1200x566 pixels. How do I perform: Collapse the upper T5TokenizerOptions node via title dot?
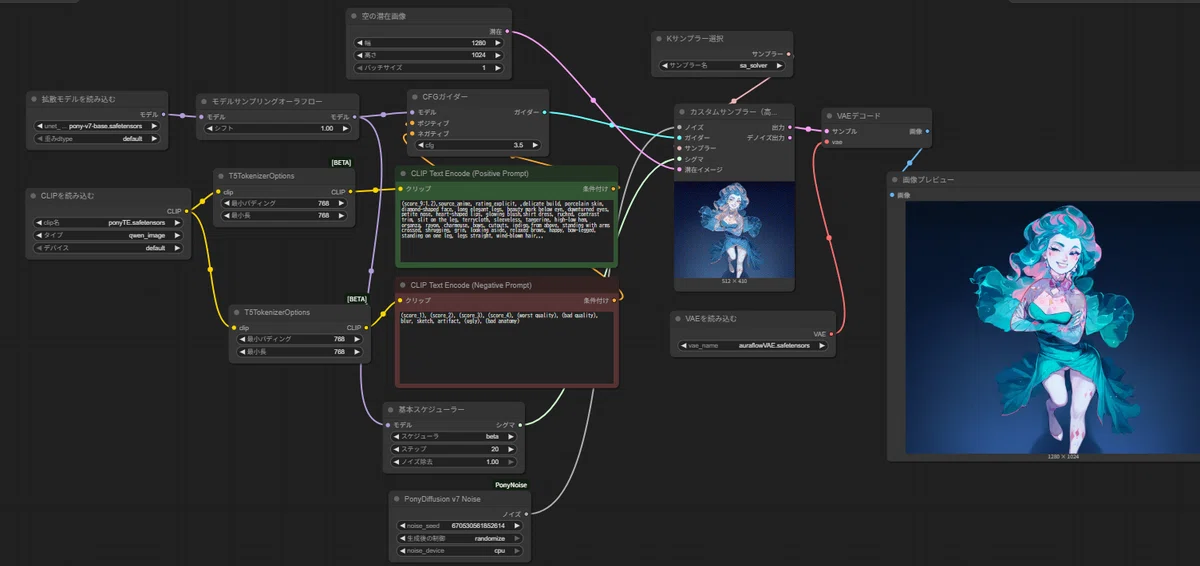tap(222, 176)
